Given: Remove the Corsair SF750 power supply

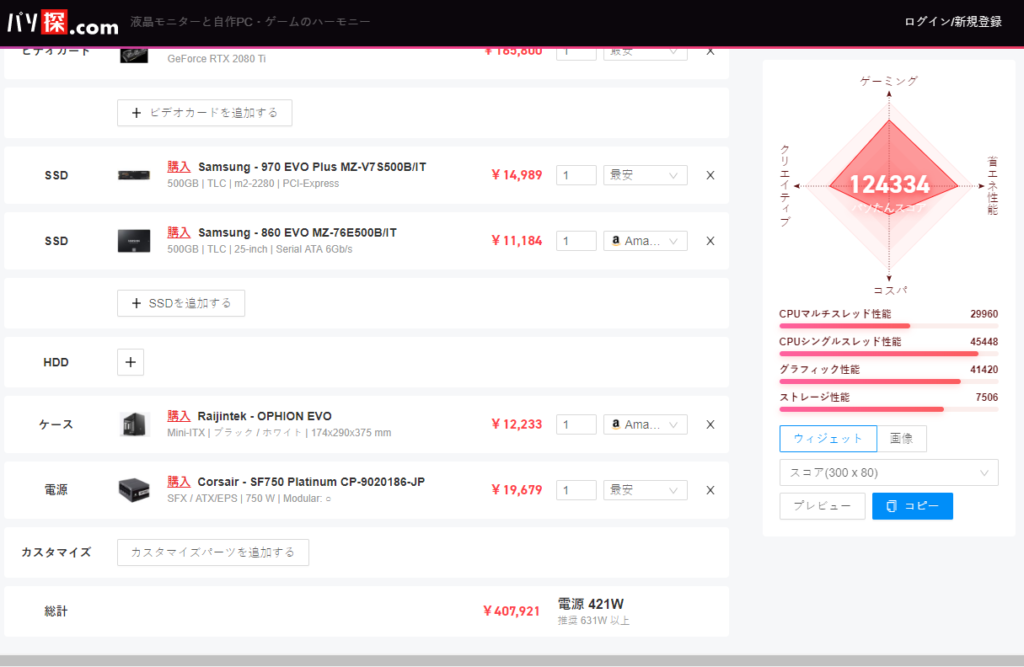Looking at the screenshot, I should tap(711, 490).
